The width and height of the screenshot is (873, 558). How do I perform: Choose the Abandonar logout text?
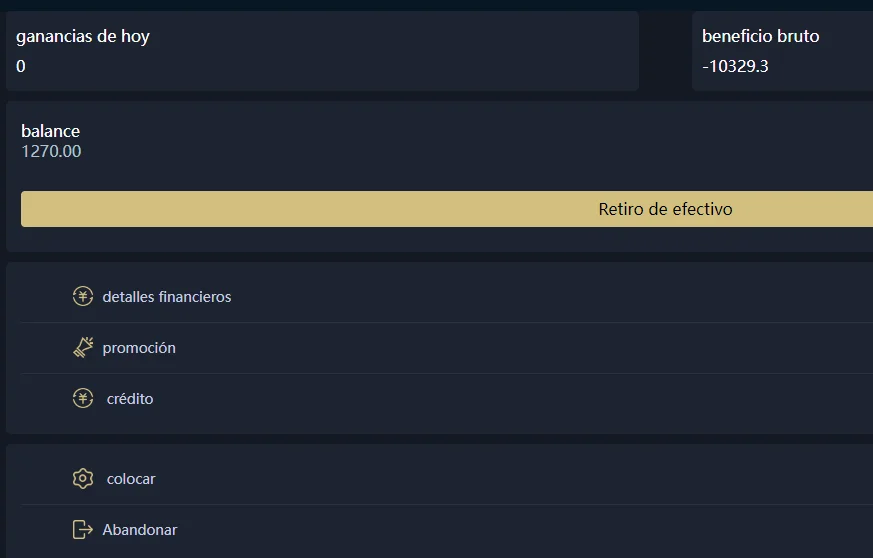[140, 530]
